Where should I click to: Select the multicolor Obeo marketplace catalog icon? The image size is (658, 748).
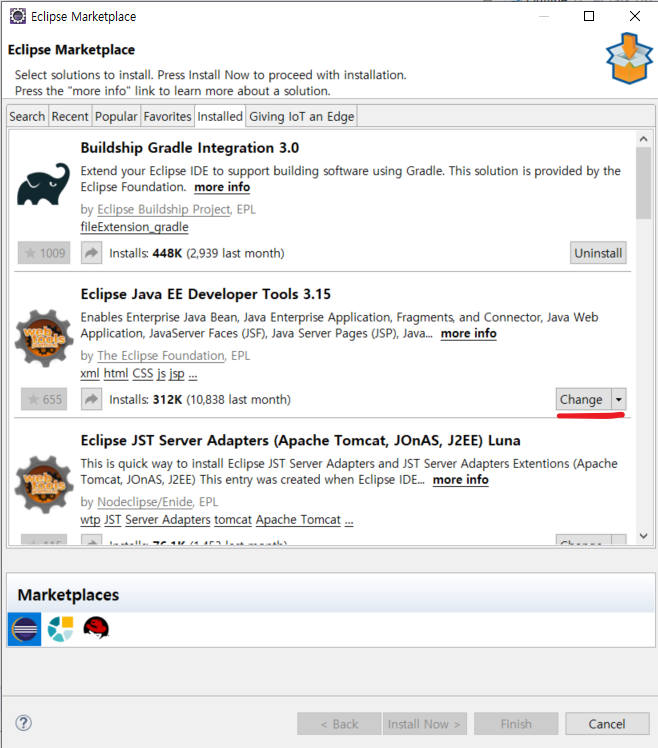tap(61, 629)
